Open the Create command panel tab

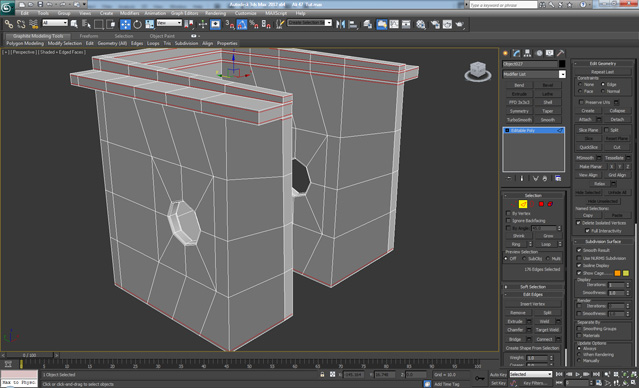click(506, 53)
